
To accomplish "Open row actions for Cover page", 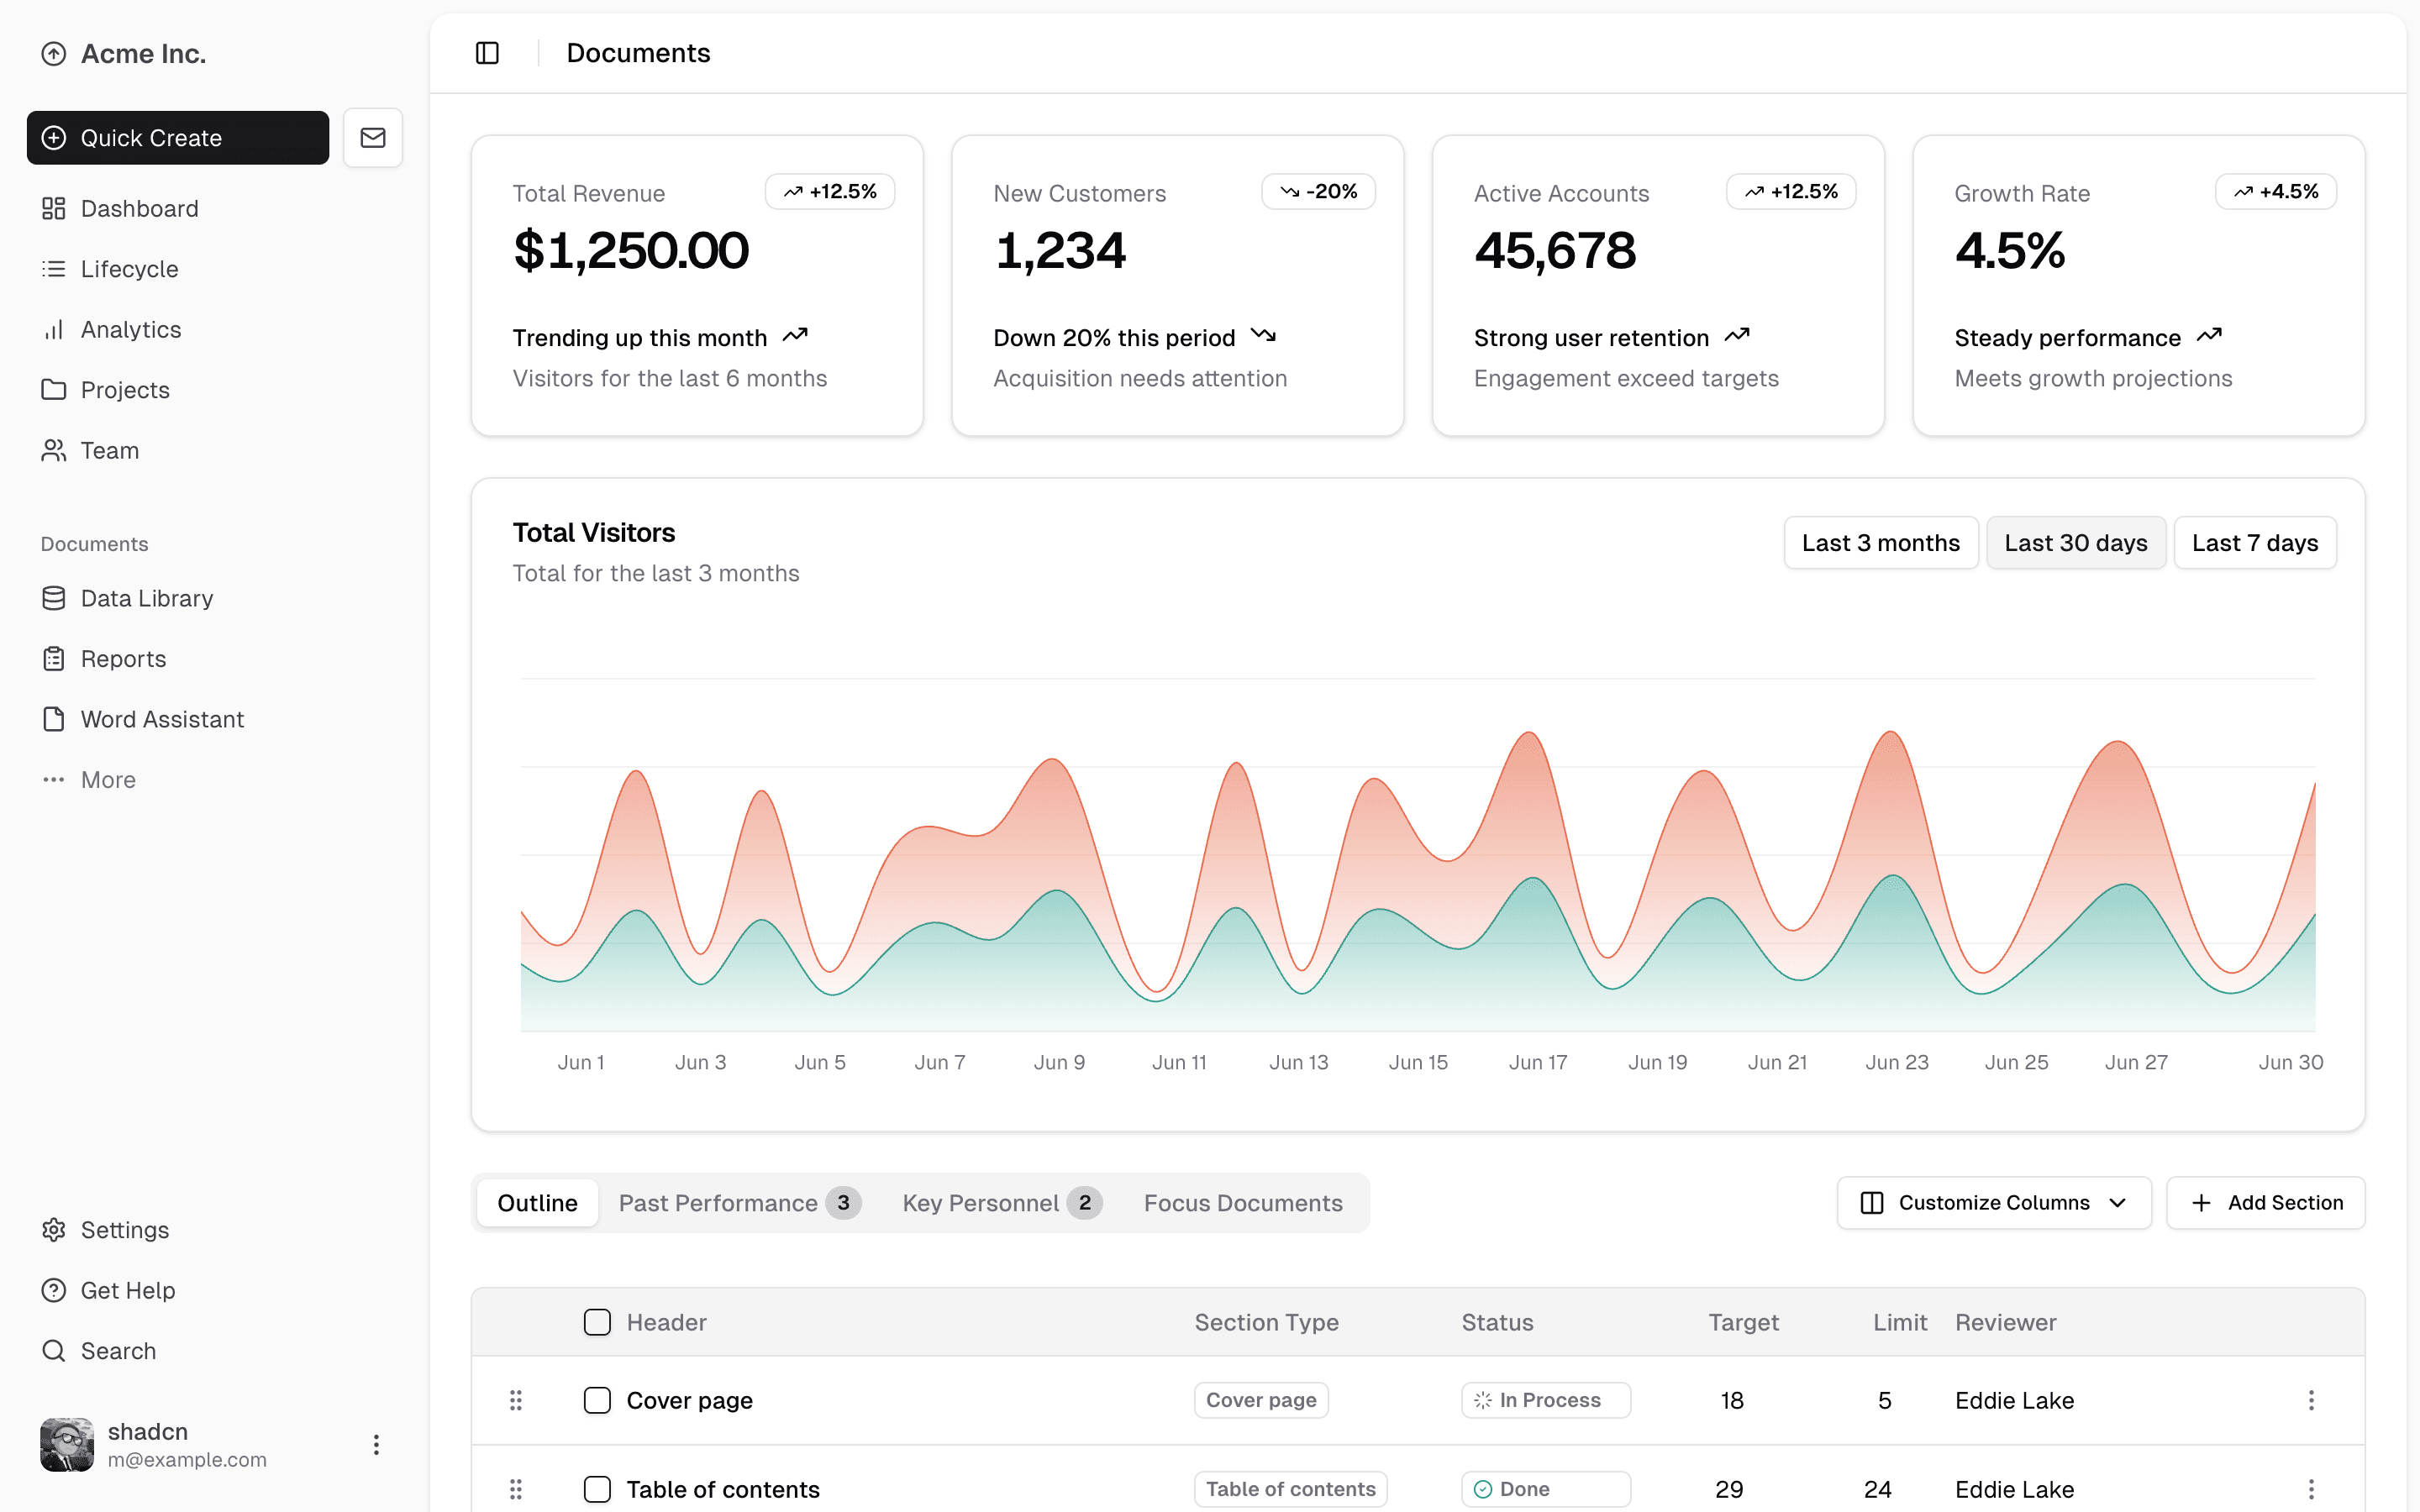I will coord(2310,1400).
